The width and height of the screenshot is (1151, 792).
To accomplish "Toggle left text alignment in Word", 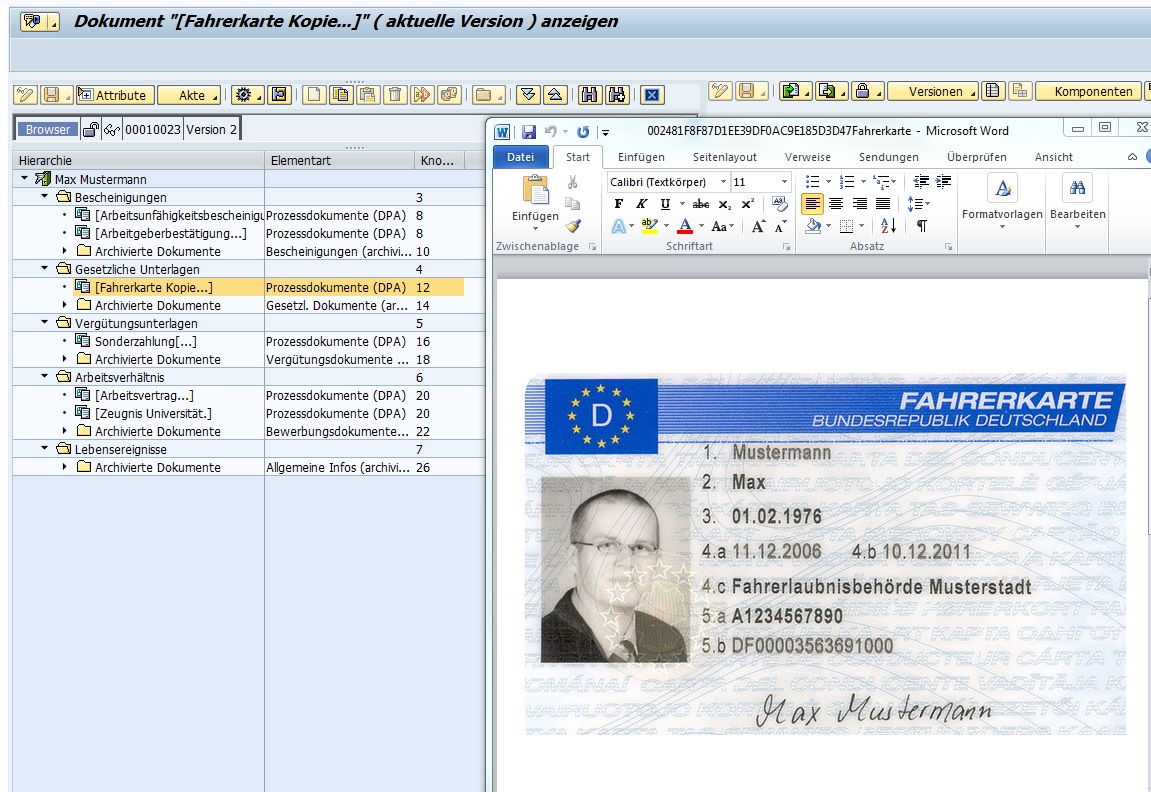I will pos(812,204).
